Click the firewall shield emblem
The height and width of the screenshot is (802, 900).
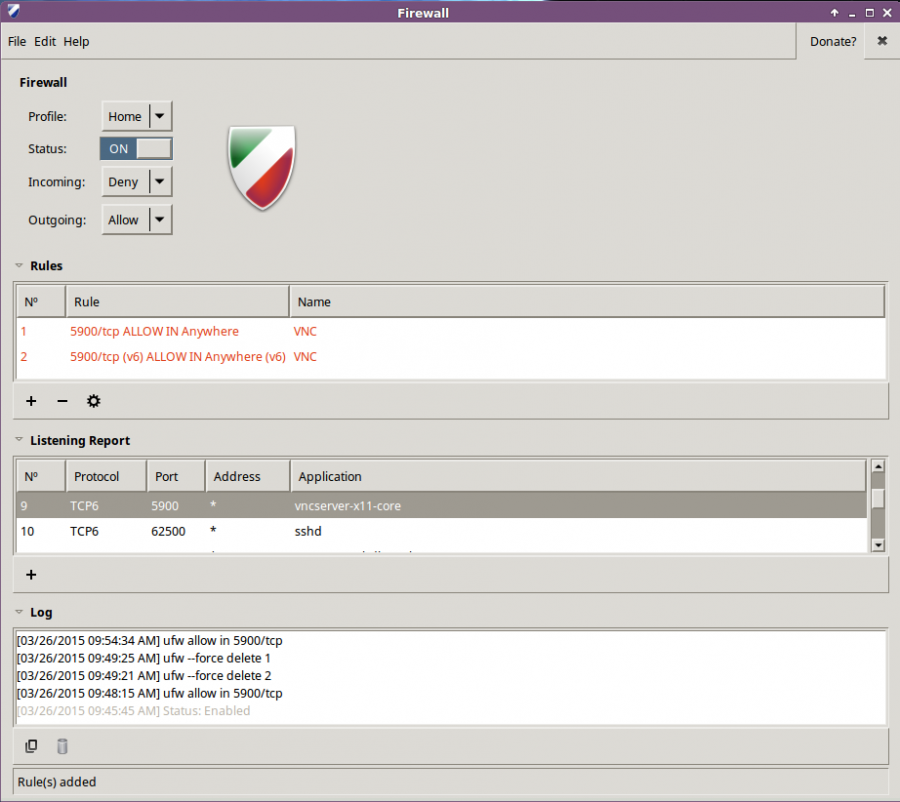260,168
